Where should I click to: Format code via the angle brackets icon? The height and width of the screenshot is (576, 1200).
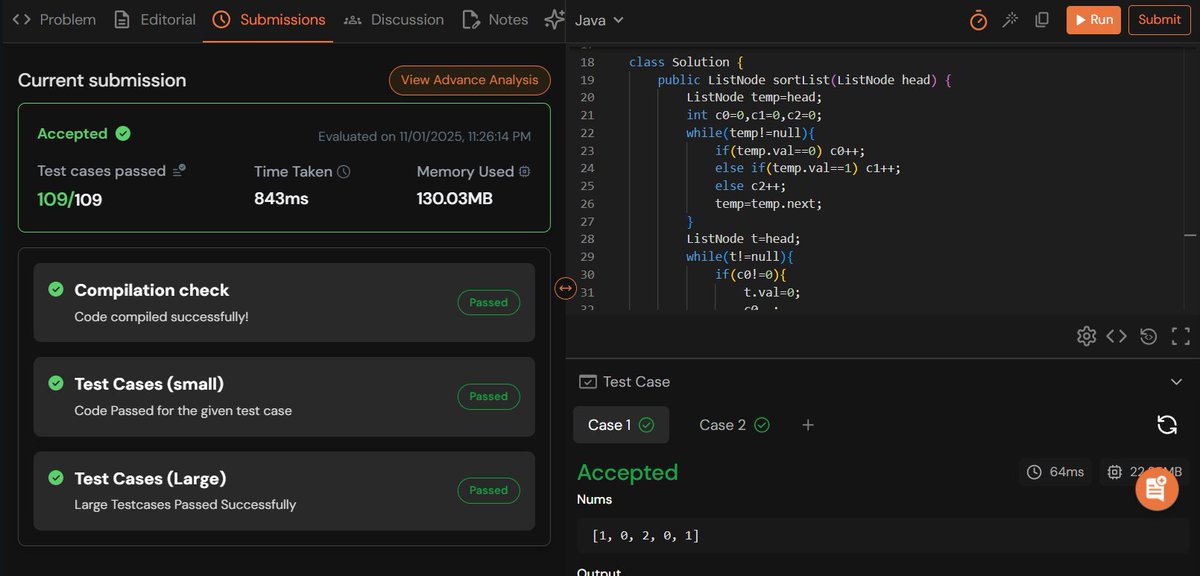tap(1117, 335)
